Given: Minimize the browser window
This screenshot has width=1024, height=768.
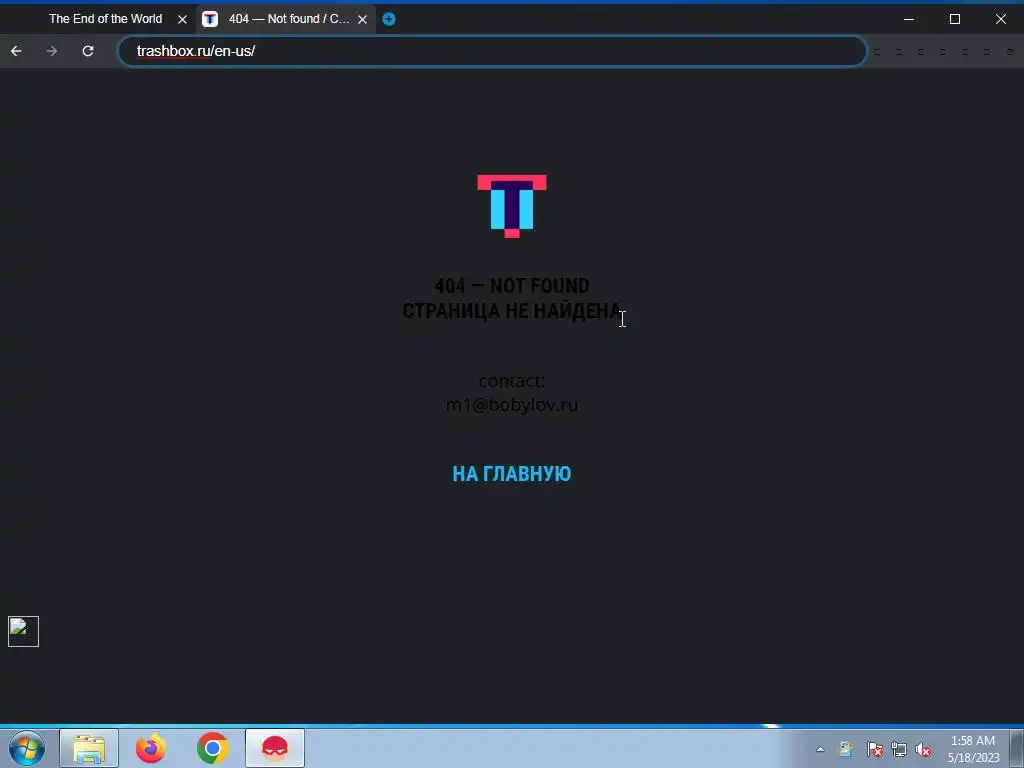Looking at the screenshot, I should tap(908, 19).
